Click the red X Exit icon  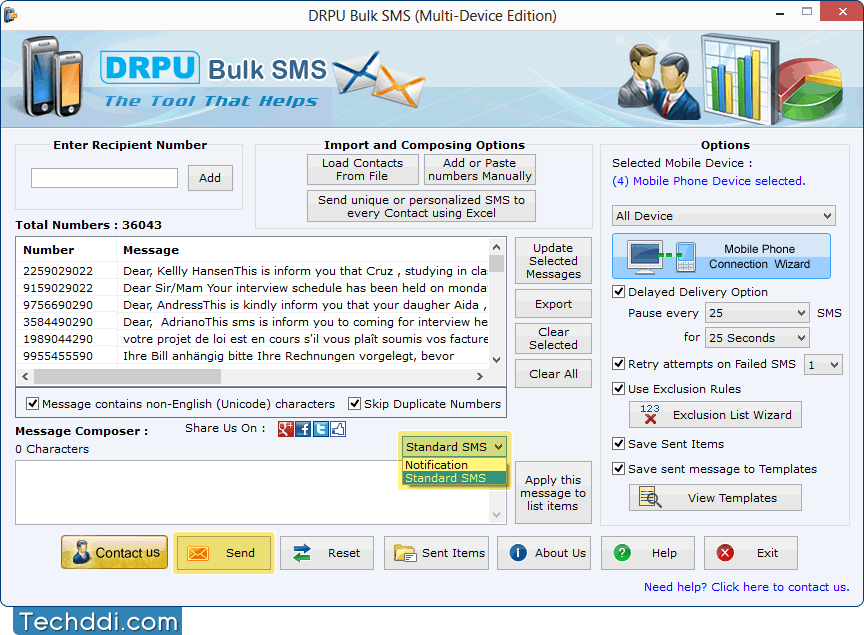tap(725, 552)
